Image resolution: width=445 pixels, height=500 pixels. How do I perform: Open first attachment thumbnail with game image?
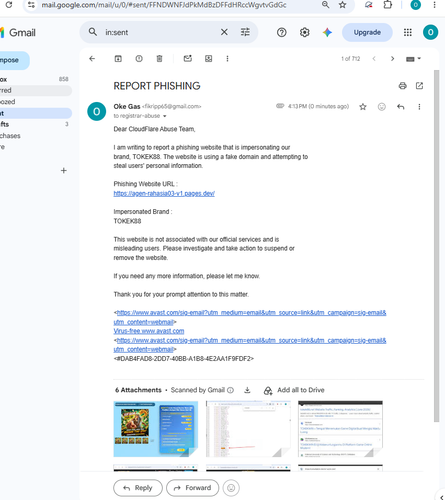156,429
